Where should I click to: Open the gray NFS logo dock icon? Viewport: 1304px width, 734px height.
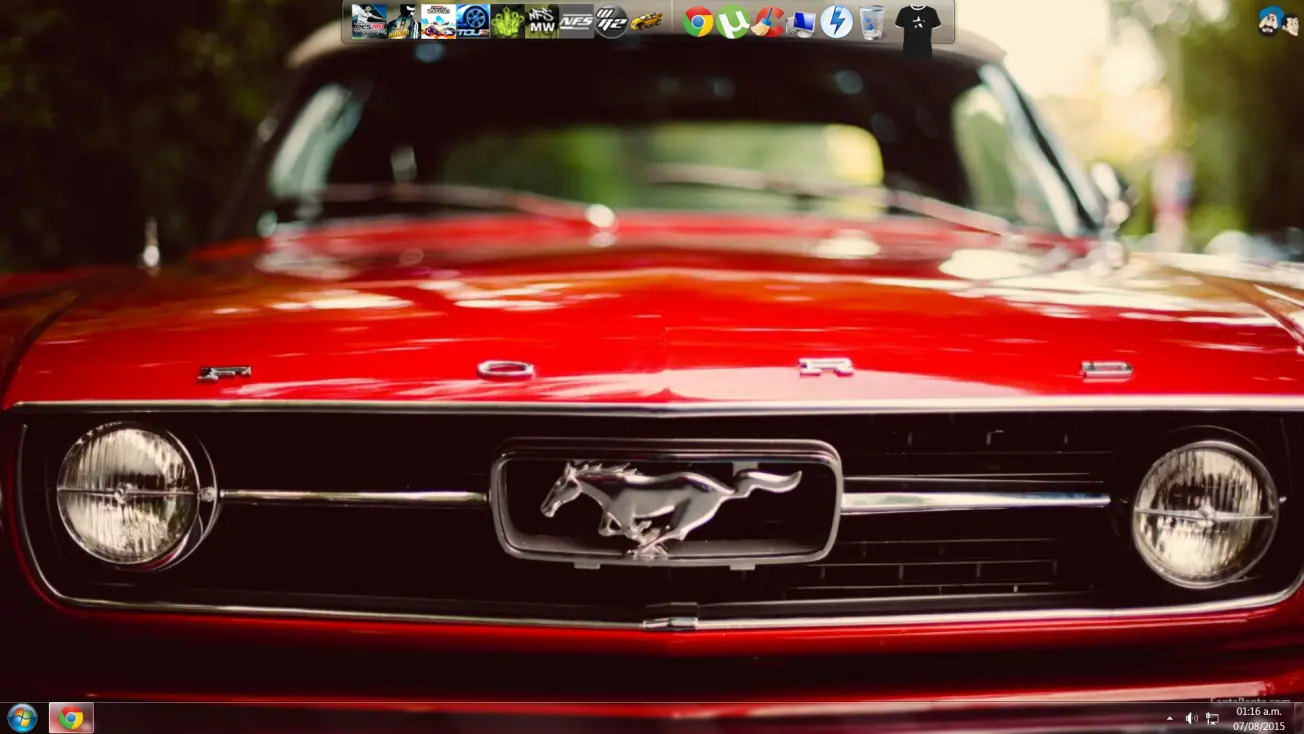click(x=576, y=21)
